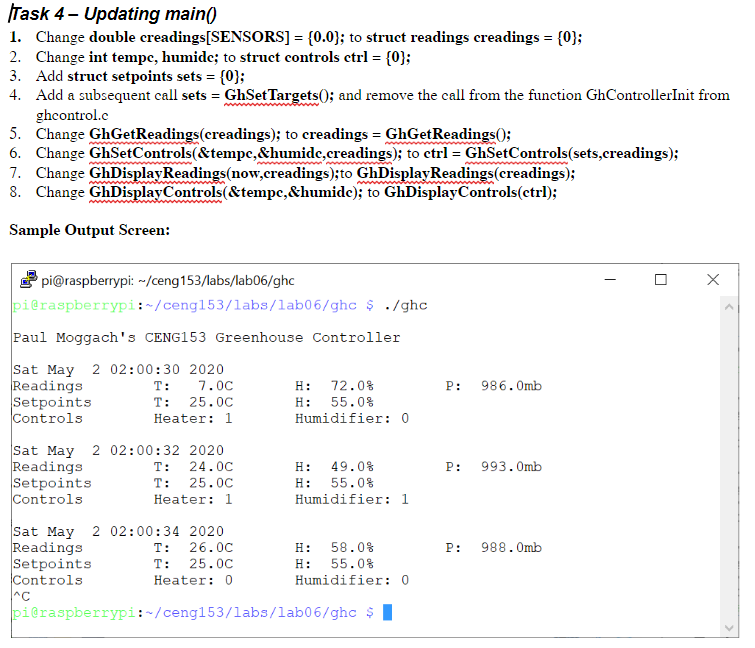This screenshot has width=755, height=648.
Task: Click 'GhDisplayControls(ctrl);' in step 8
Action: 470,193
